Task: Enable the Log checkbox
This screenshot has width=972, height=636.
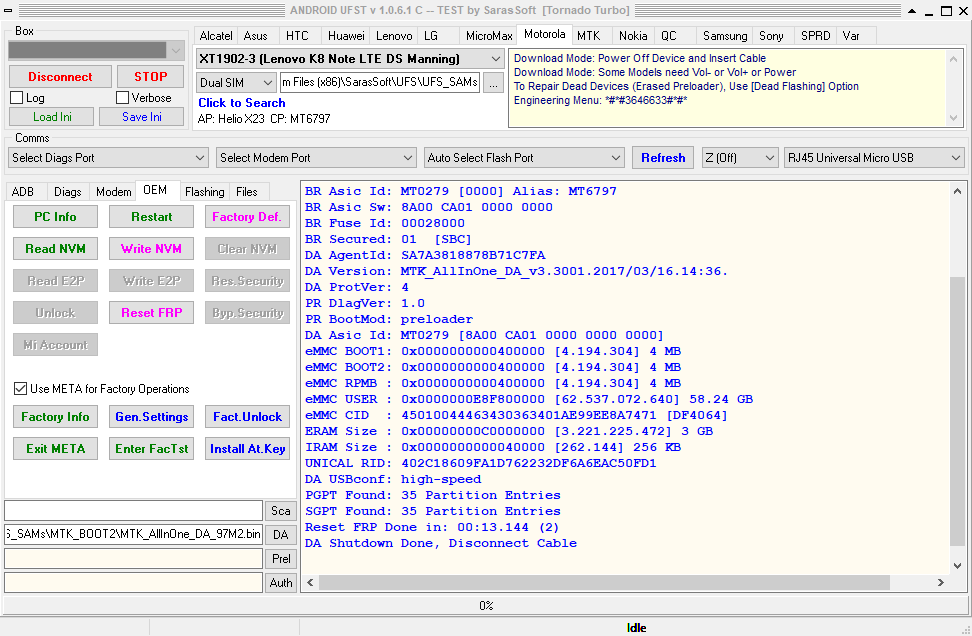Action: [17, 98]
